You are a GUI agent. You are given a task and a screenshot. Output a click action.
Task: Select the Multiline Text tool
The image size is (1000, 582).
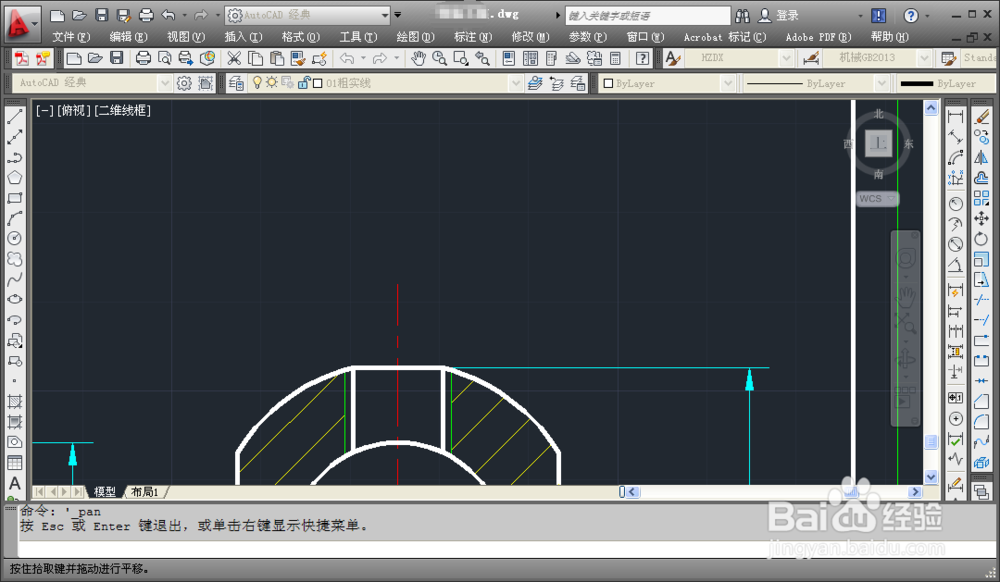[15, 483]
